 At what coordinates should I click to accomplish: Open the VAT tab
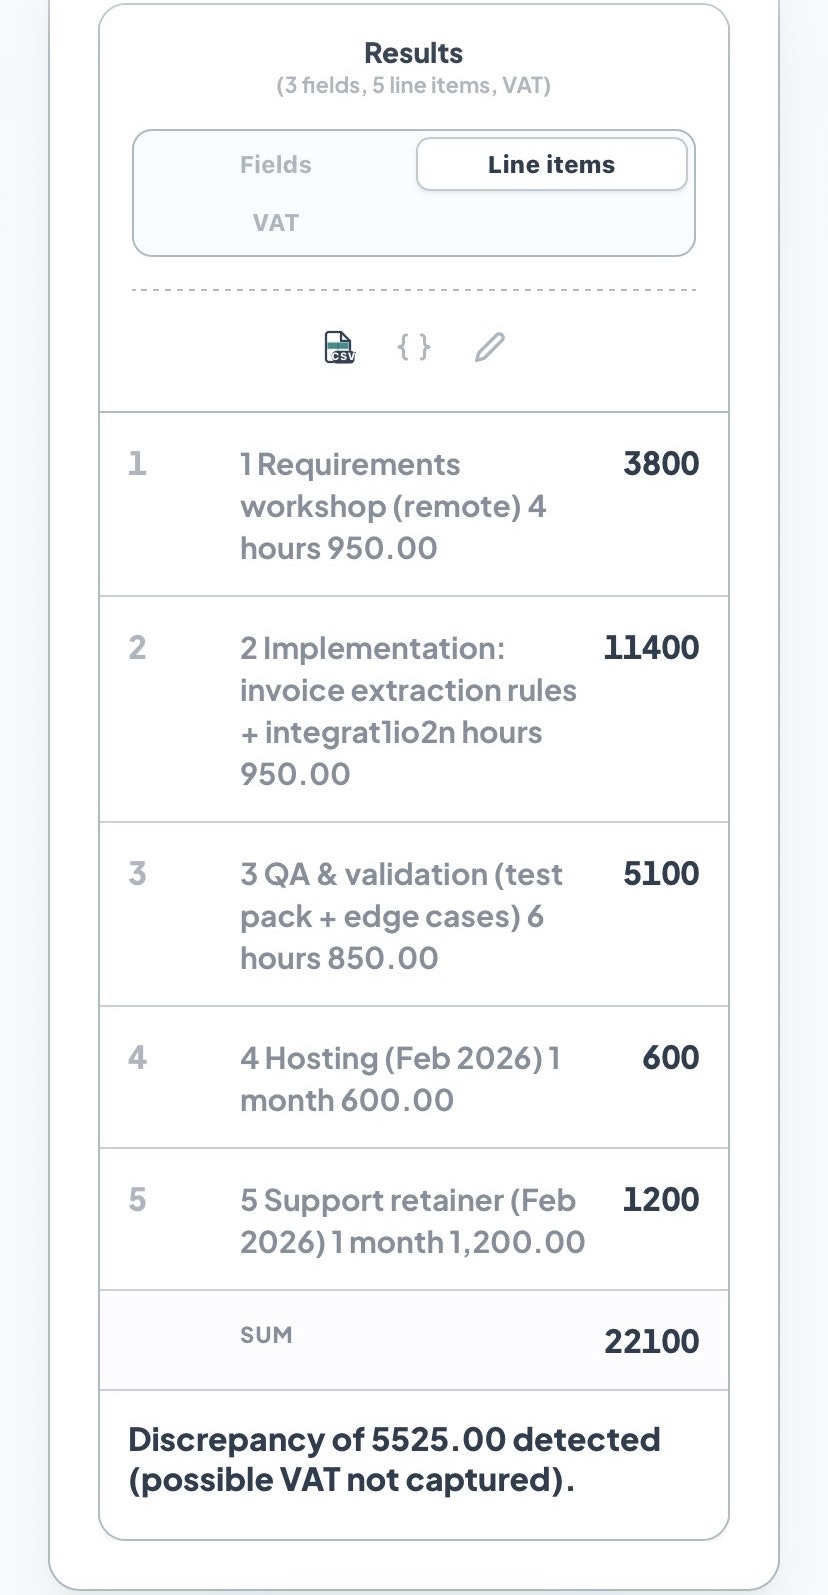click(x=275, y=222)
